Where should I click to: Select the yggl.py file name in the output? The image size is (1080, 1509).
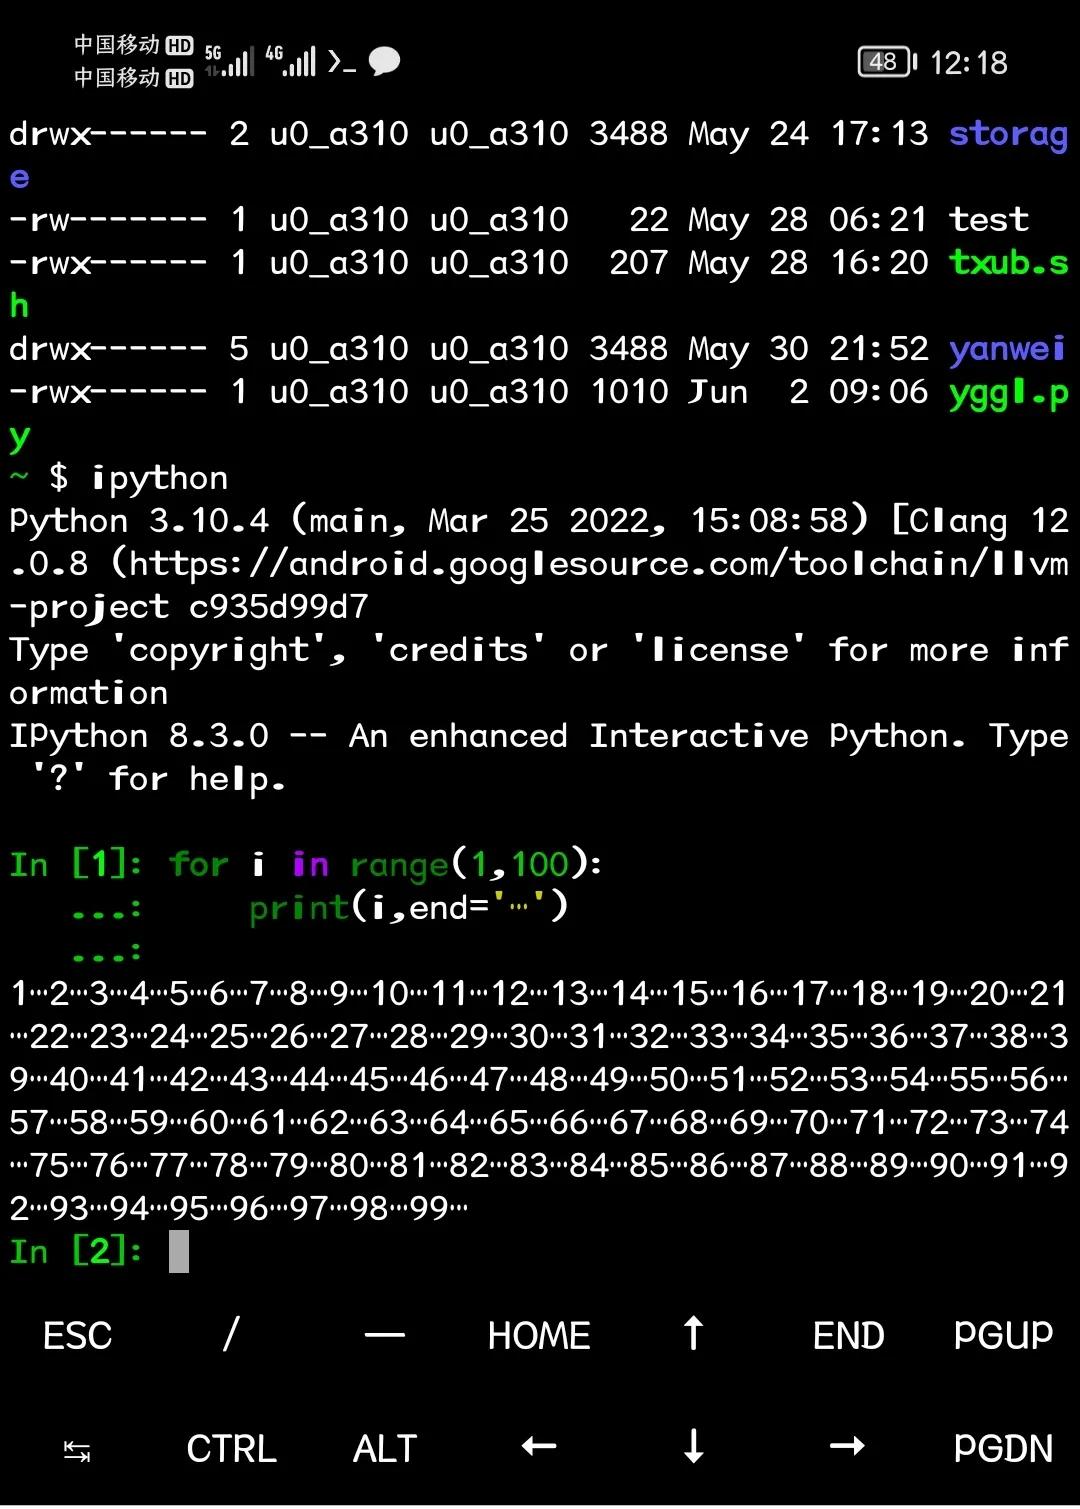coord(1003,391)
